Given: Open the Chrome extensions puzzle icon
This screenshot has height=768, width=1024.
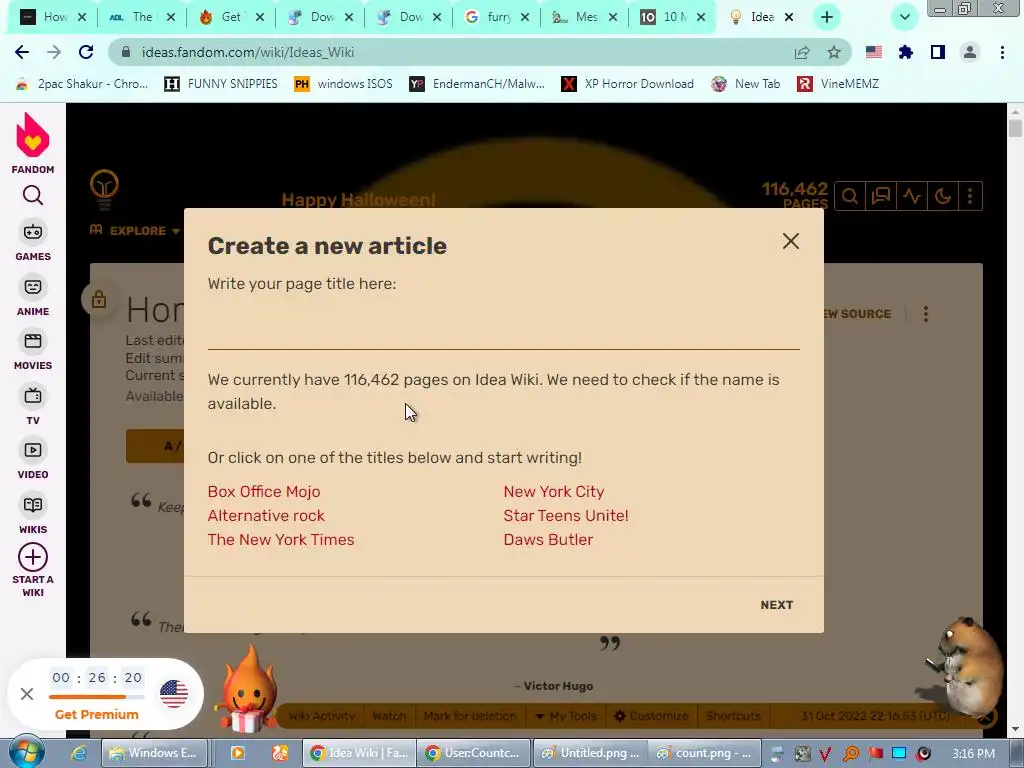Looking at the screenshot, I should 906,52.
